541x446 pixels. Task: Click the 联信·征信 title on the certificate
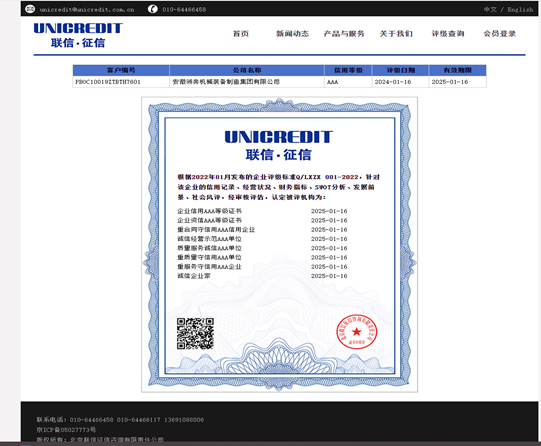click(x=278, y=155)
